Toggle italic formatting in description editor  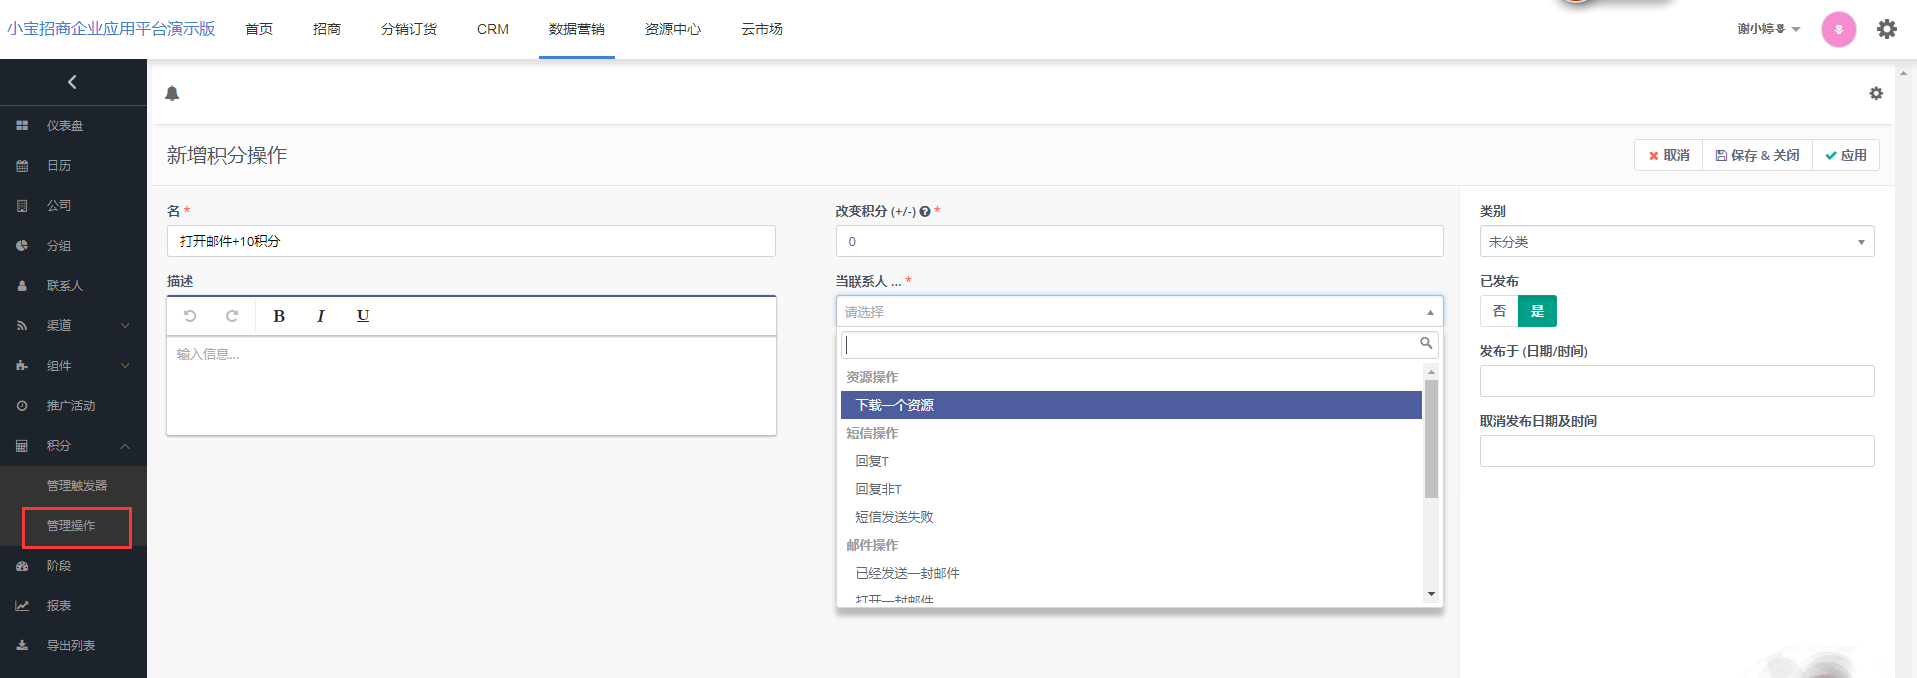coord(320,316)
